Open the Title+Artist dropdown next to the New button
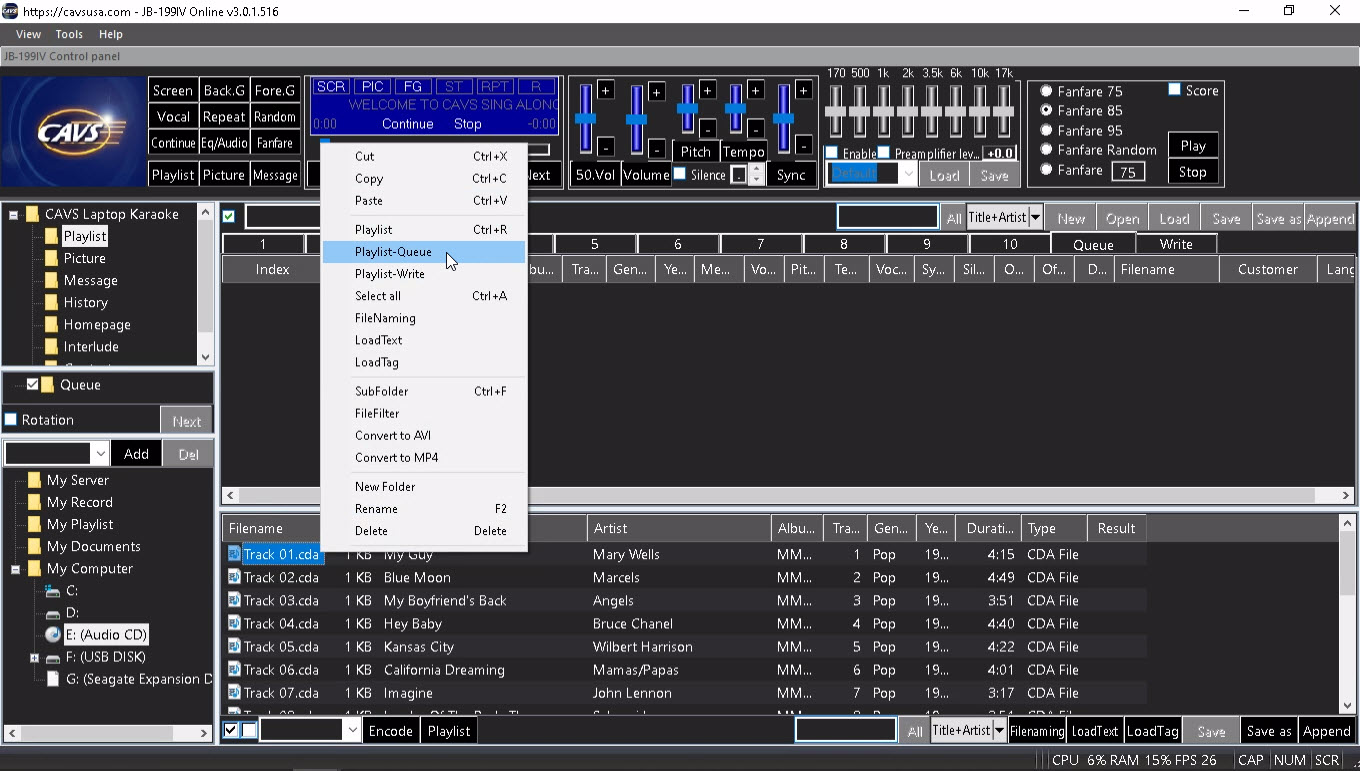The width and height of the screenshot is (1360, 771). point(1035,217)
